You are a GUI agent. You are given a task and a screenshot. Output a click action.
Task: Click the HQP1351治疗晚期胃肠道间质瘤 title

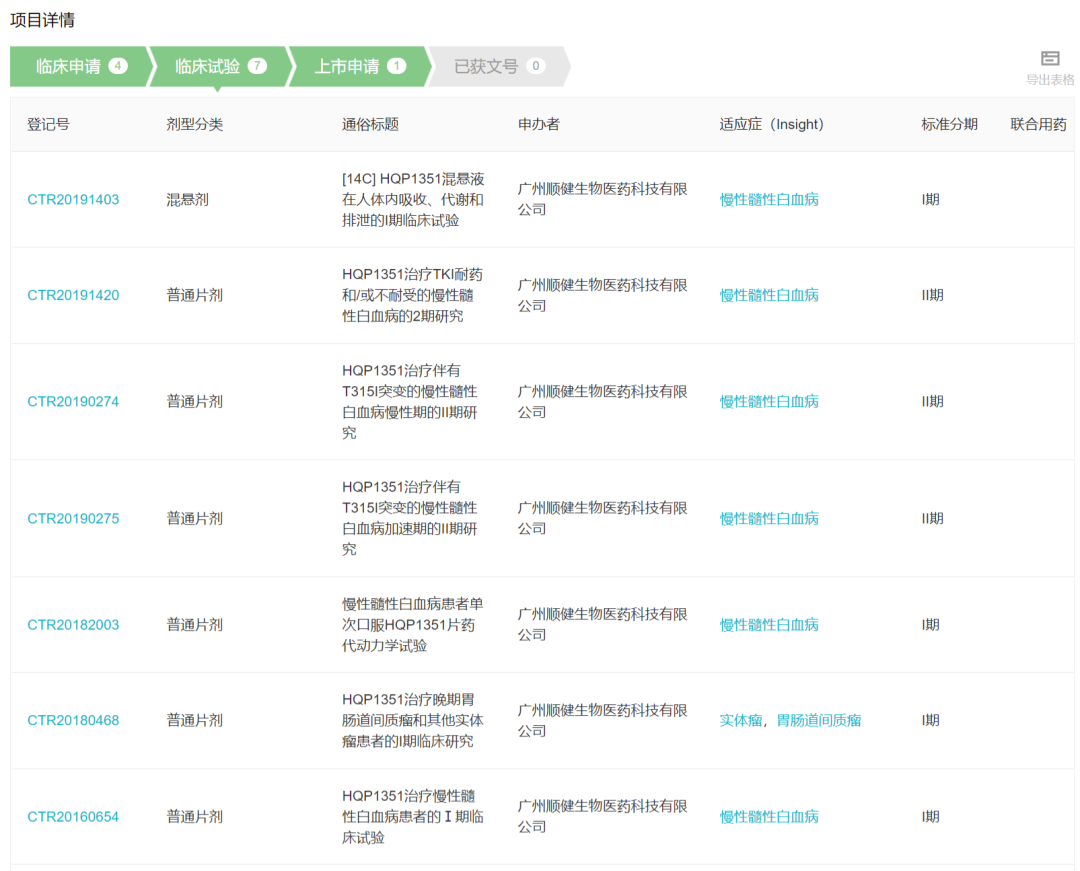click(x=413, y=720)
